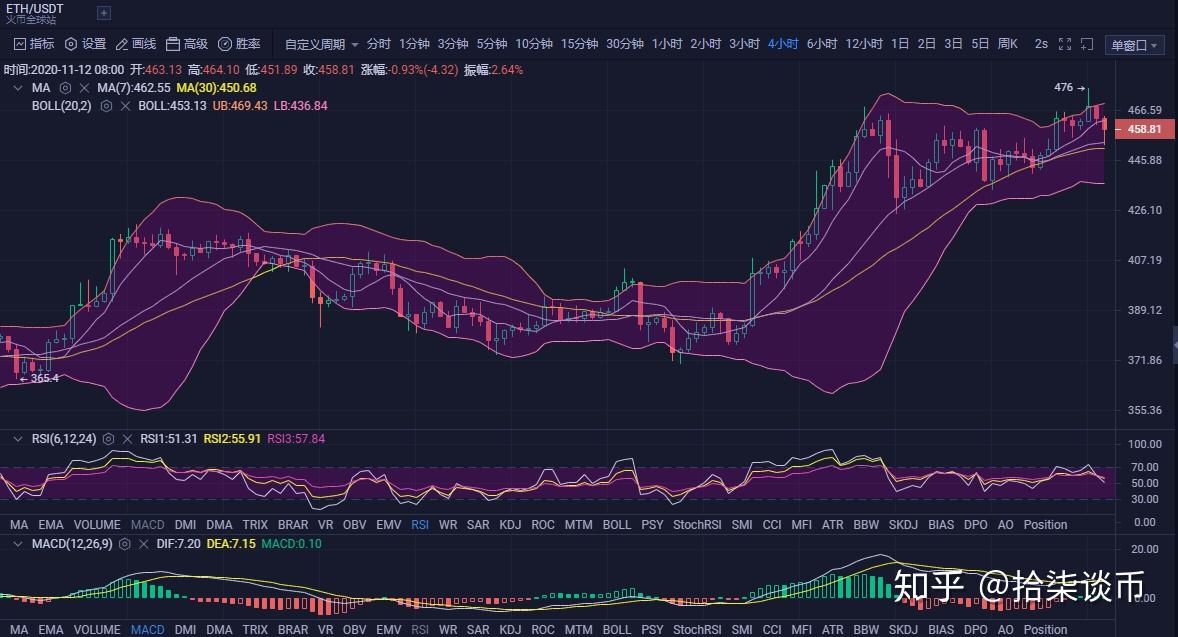Select the 1分钟 interval
Screen dimensions: 1178x637
click(415, 44)
